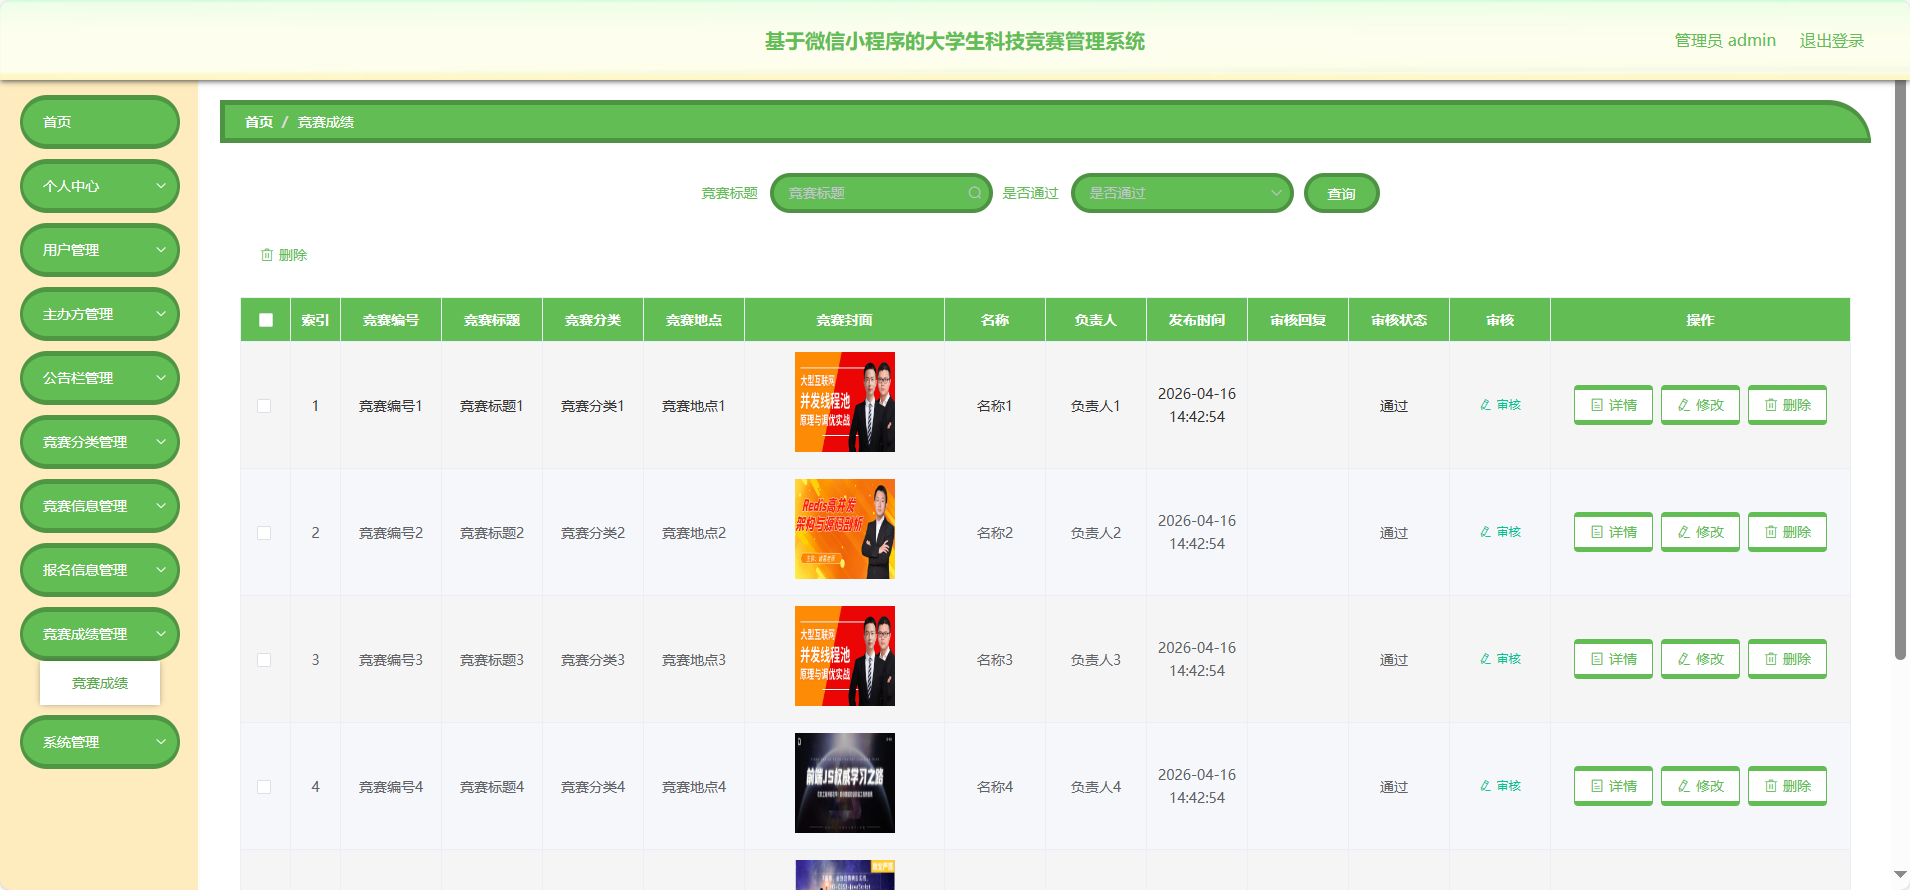This screenshot has width=1910, height=890.
Task: Toggle the select-all checkbox in table header
Action: [266, 320]
